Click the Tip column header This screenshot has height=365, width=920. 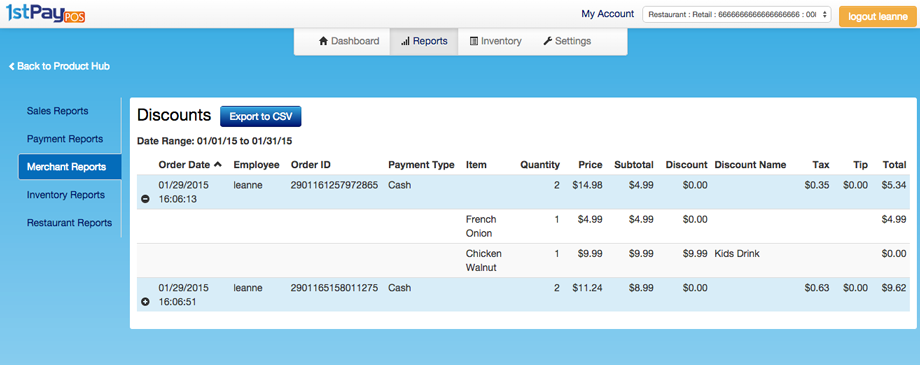[x=860, y=165]
